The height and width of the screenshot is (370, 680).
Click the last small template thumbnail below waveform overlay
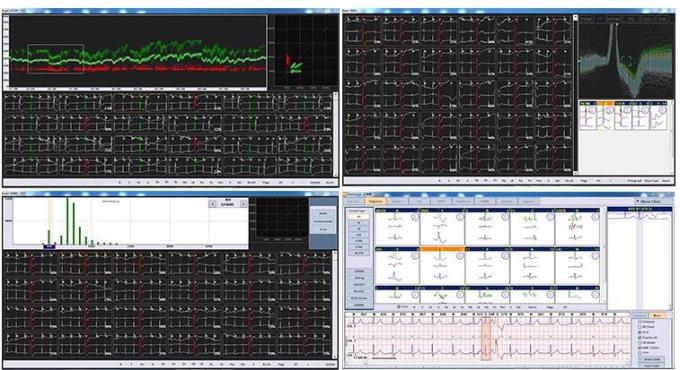(x=658, y=116)
